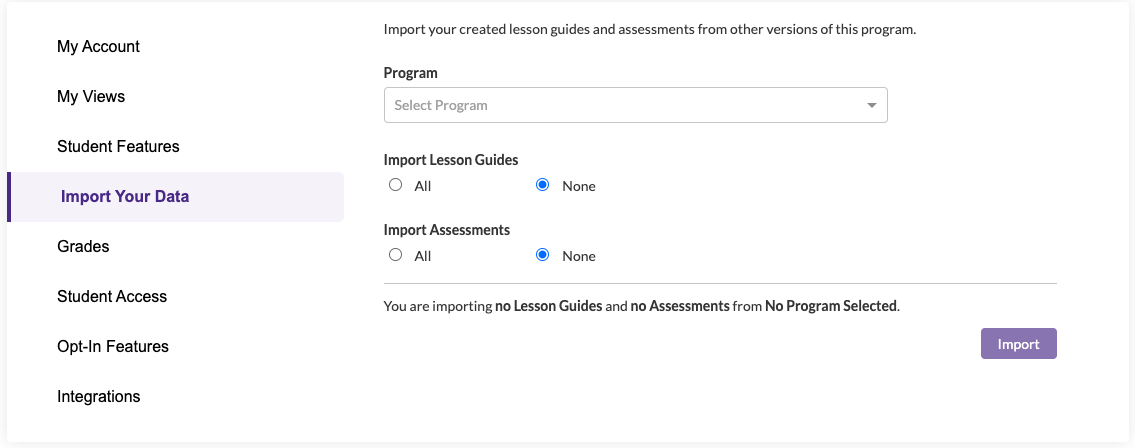Go to Integrations settings
The width and height of the screenshot is (1135, 448).
pos(98,397)
